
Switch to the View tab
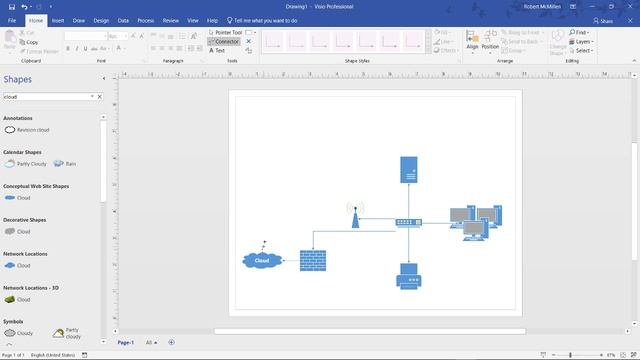click(193, 20)
